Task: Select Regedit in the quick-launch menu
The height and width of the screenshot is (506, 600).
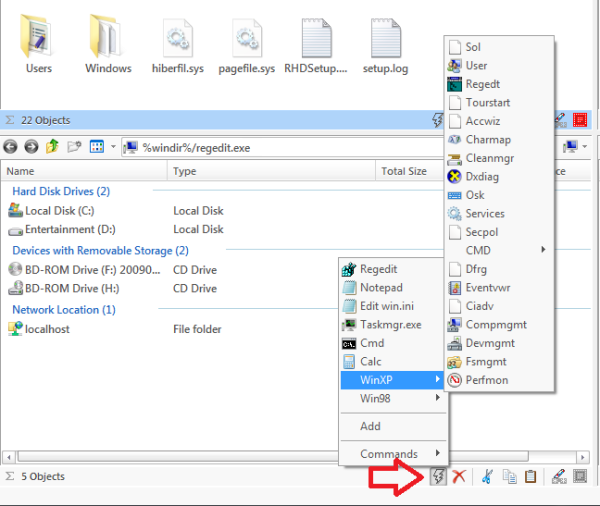Action: (x=393, y=269)
